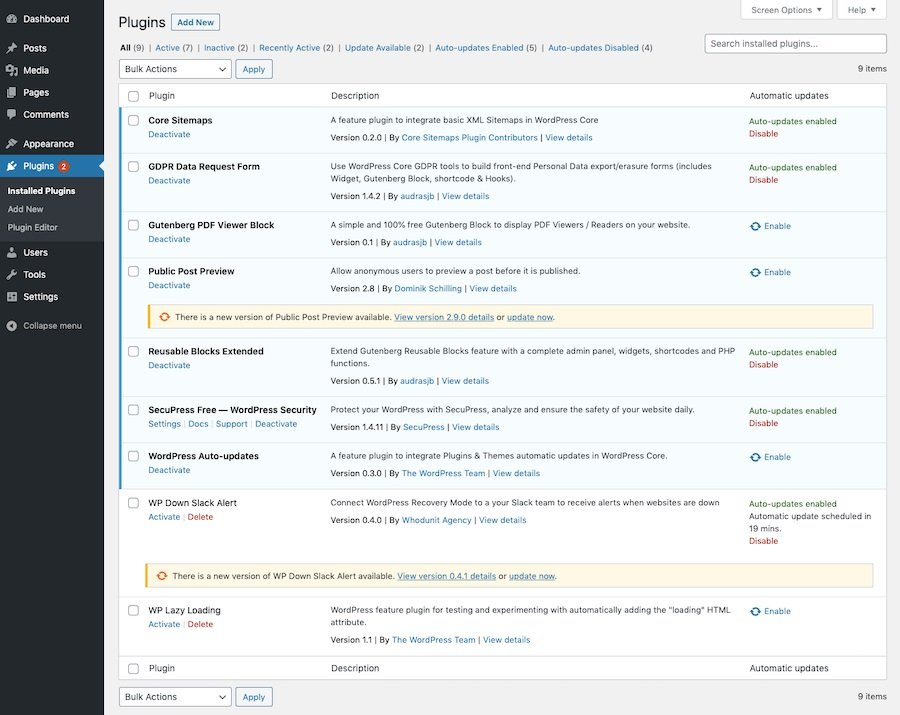Click refresh icon beside Public Post Preview Enable
Viewport: 900px width, 715px height.
click(755, 273)
